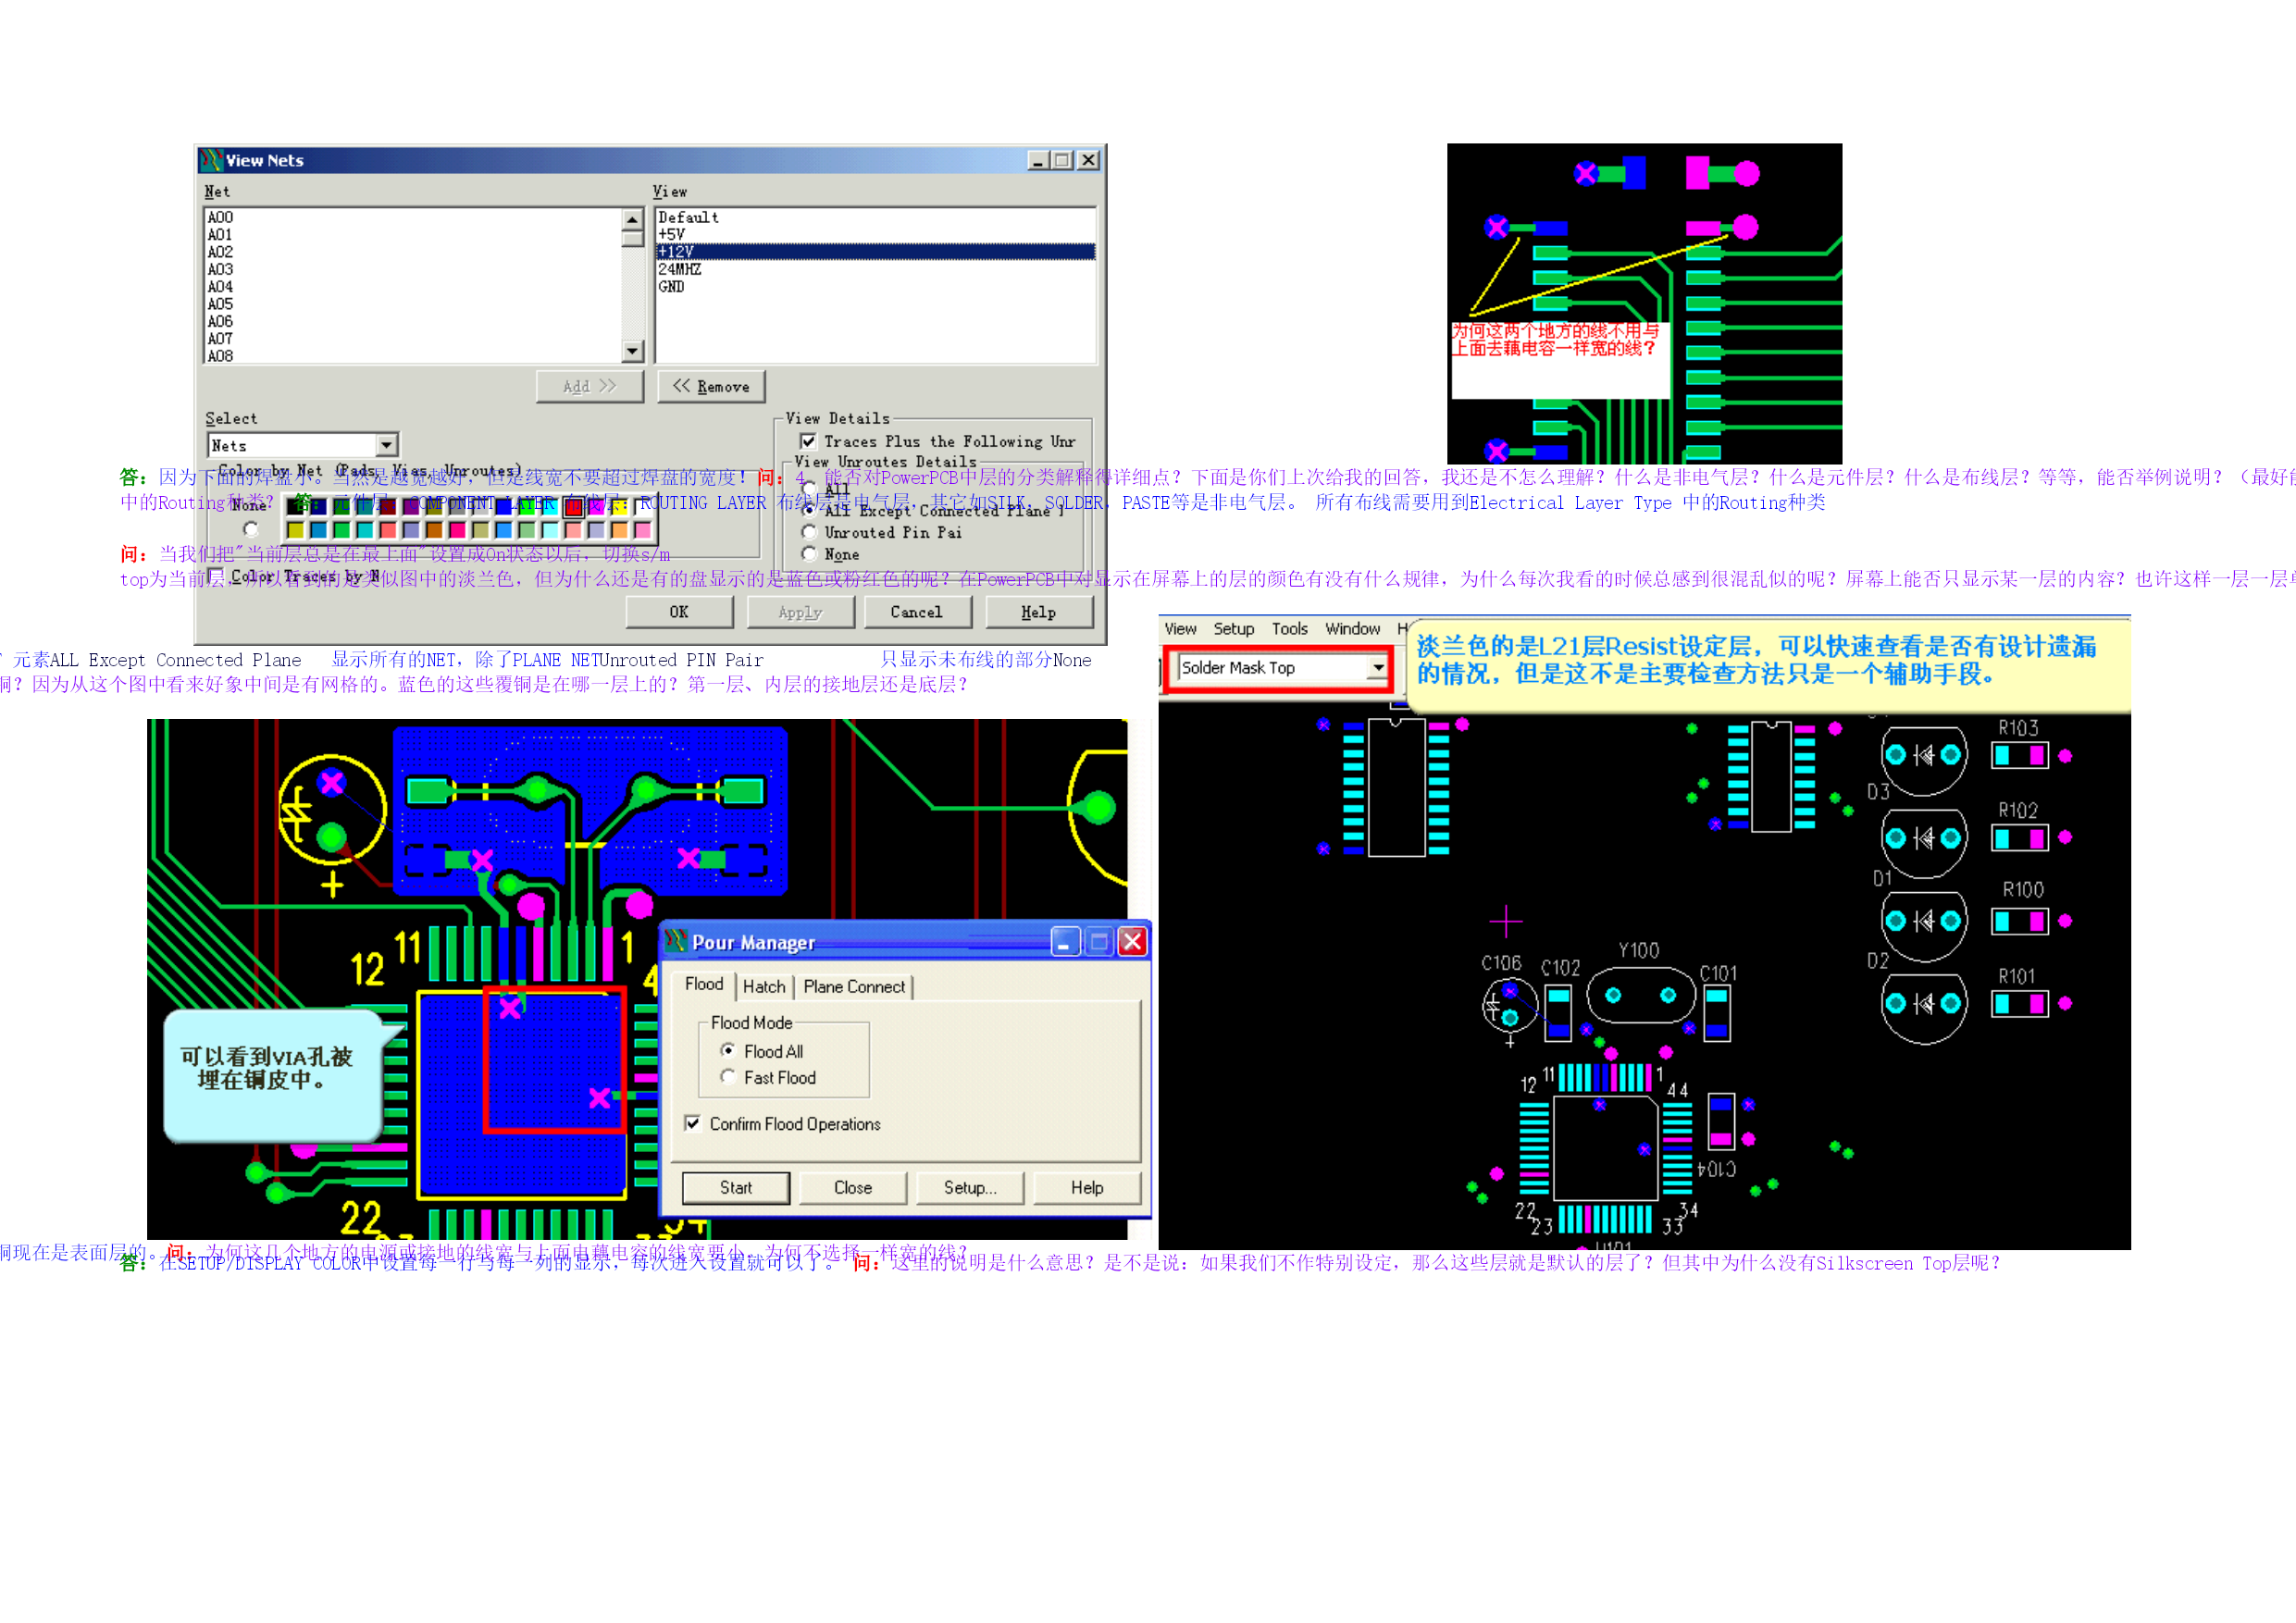Choose Unrouted Pin Pair radio option

tap(809, 532)
